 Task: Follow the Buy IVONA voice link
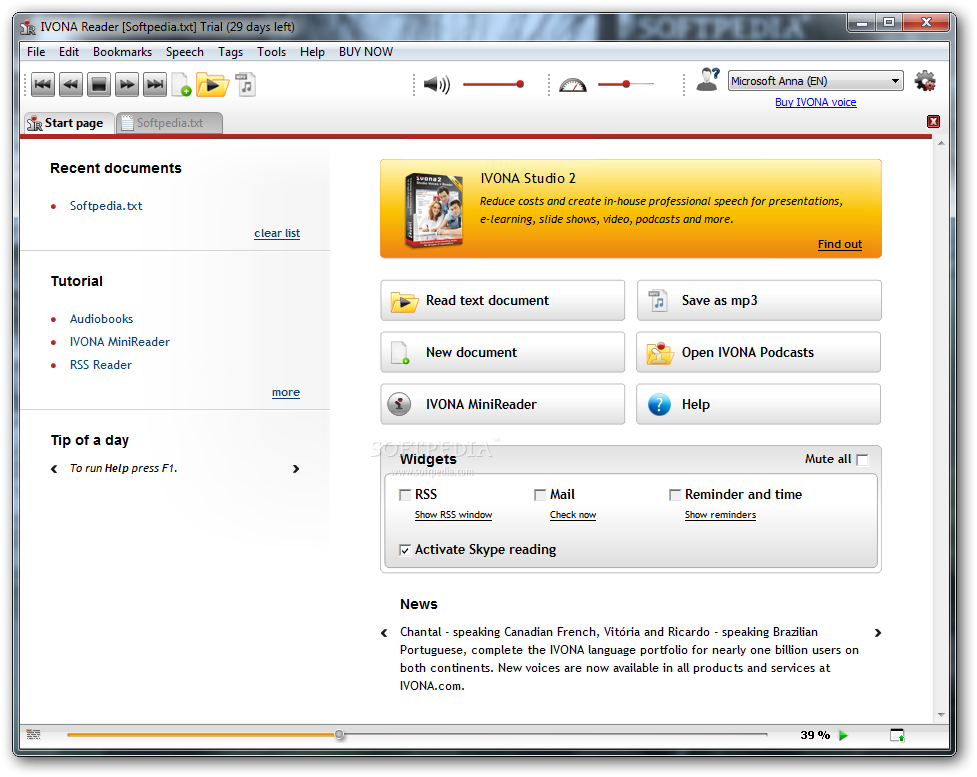pos(816,102)
